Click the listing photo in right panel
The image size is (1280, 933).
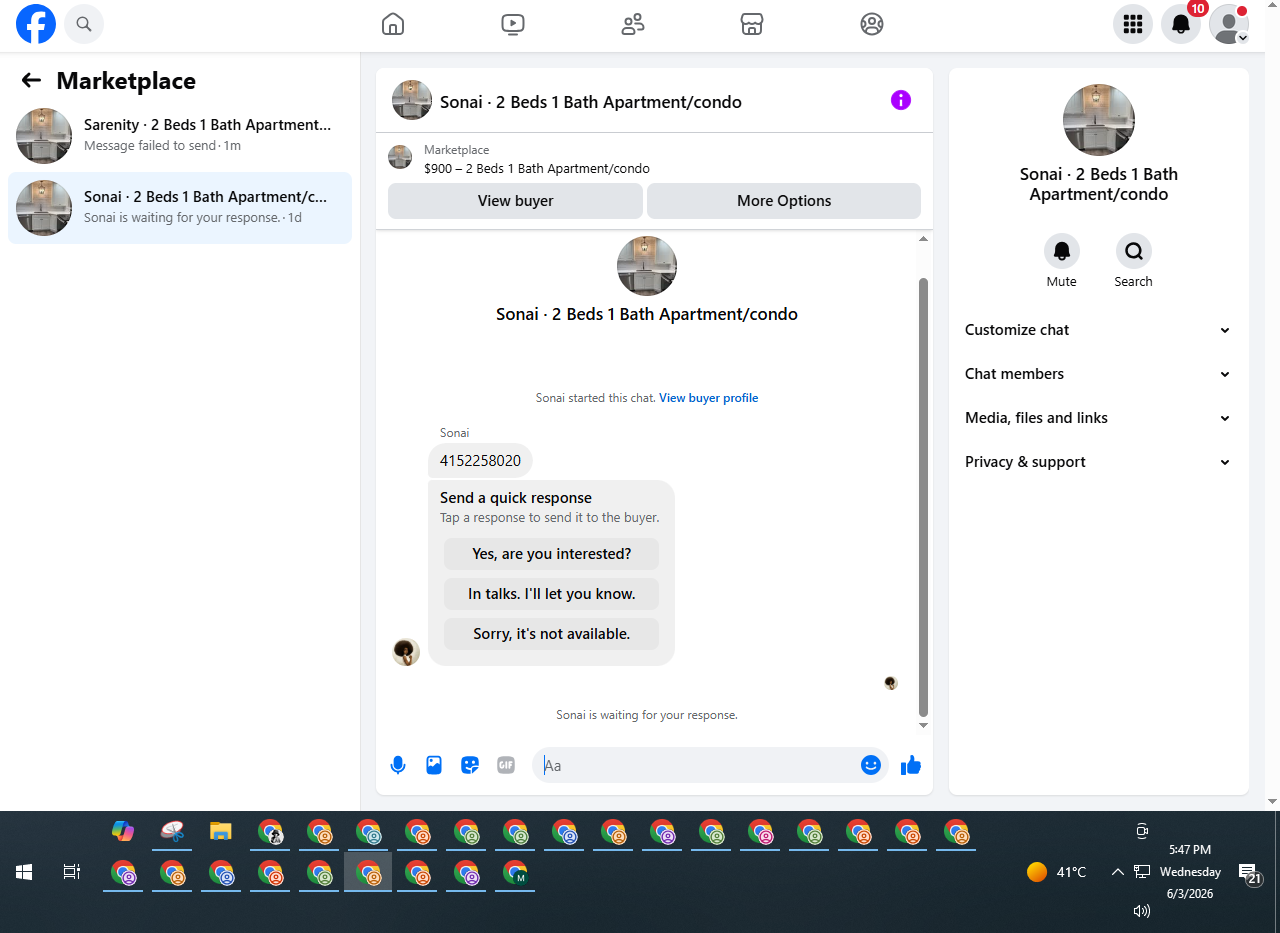coord(1099,120)
